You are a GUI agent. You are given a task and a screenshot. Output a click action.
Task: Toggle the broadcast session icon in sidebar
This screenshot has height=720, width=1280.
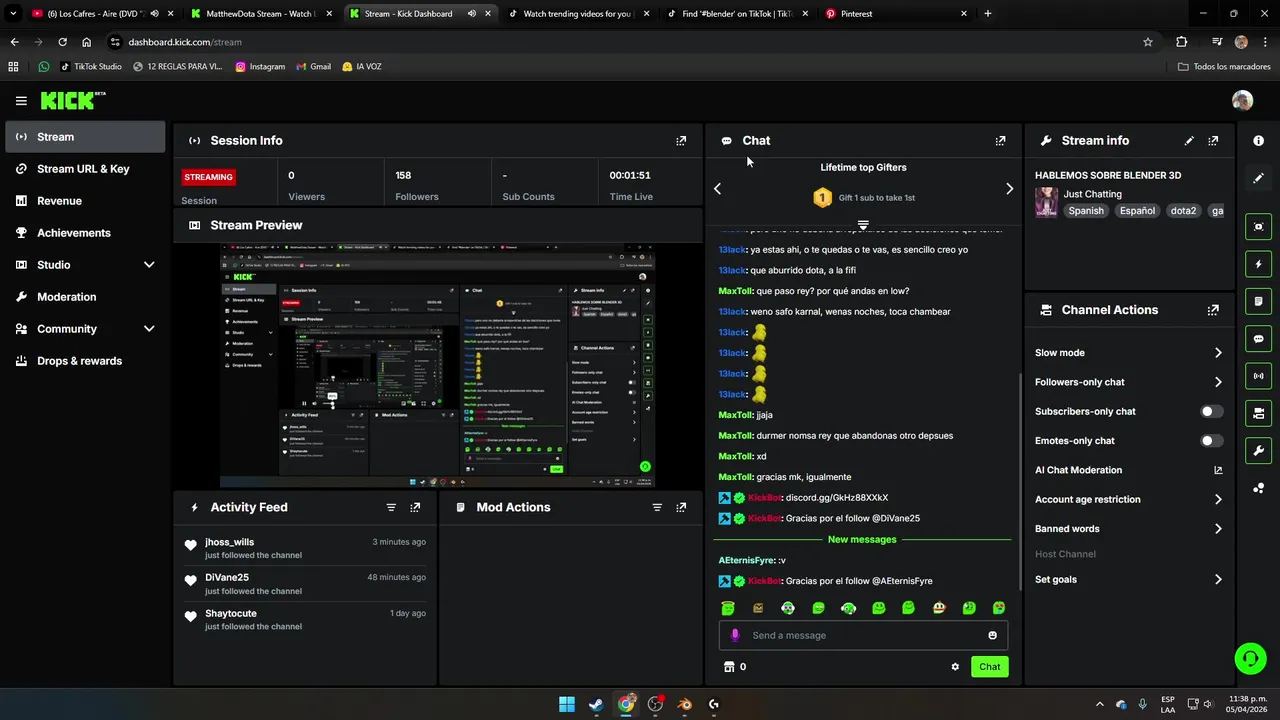point(1258,376)
